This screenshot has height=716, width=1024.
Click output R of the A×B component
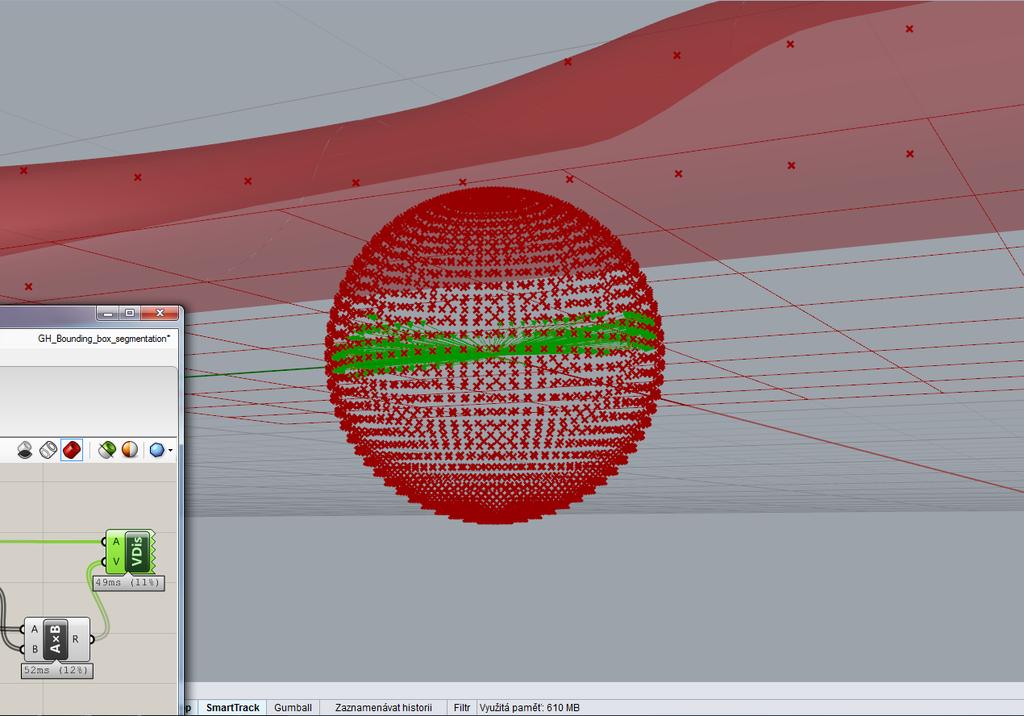click(x=76, y=639)
